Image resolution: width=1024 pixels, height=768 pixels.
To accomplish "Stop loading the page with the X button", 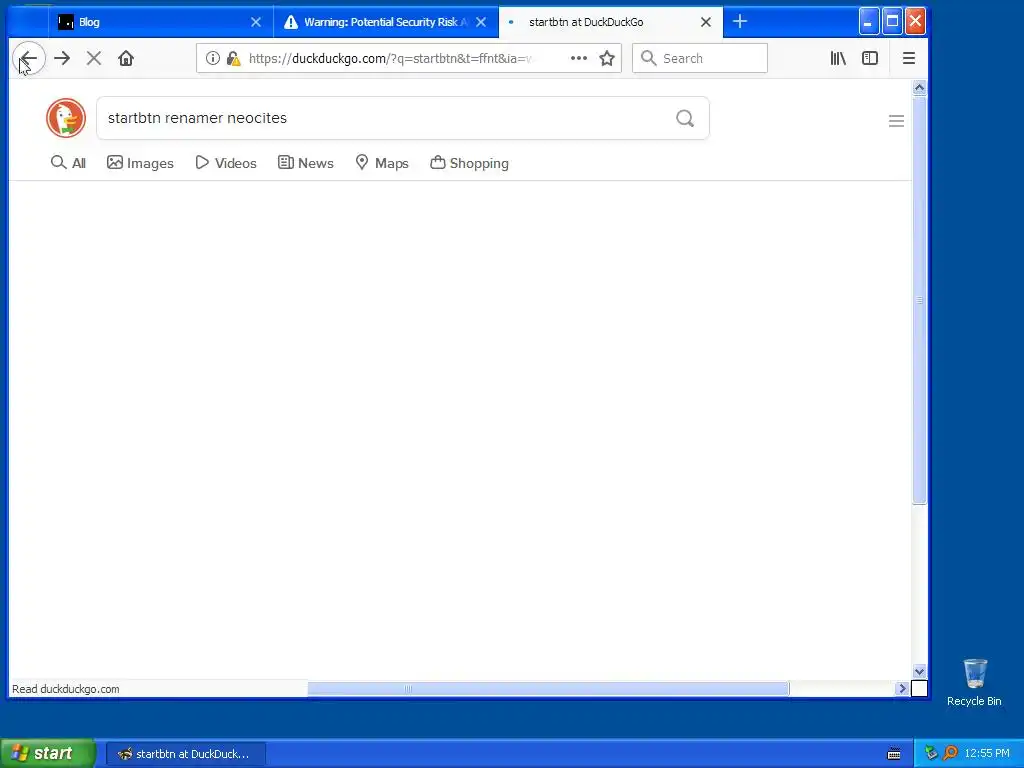I will click(x=94, y=58).
